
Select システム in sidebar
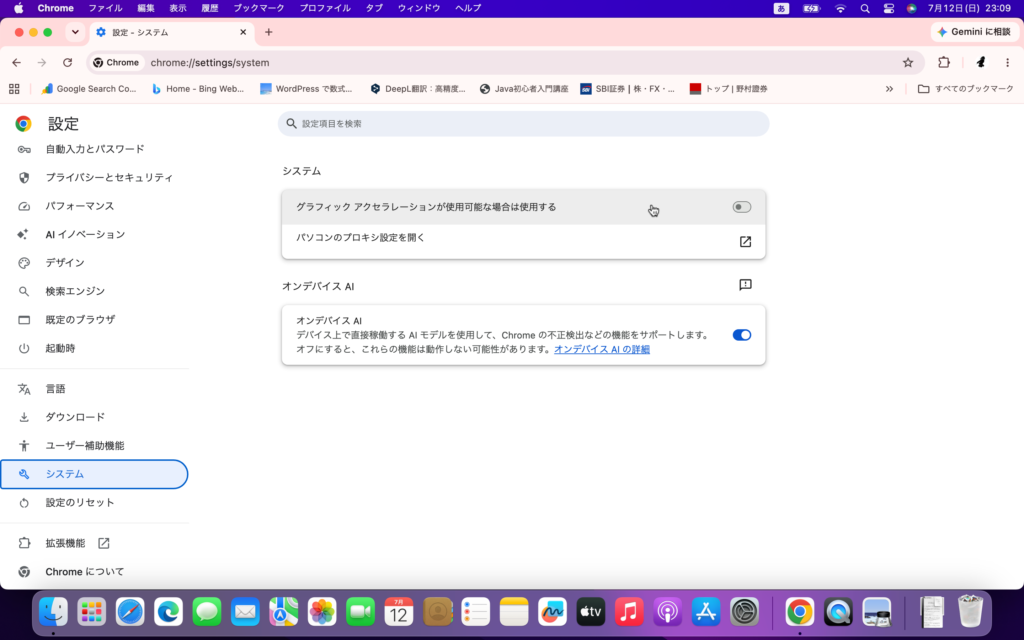point(95,474)
